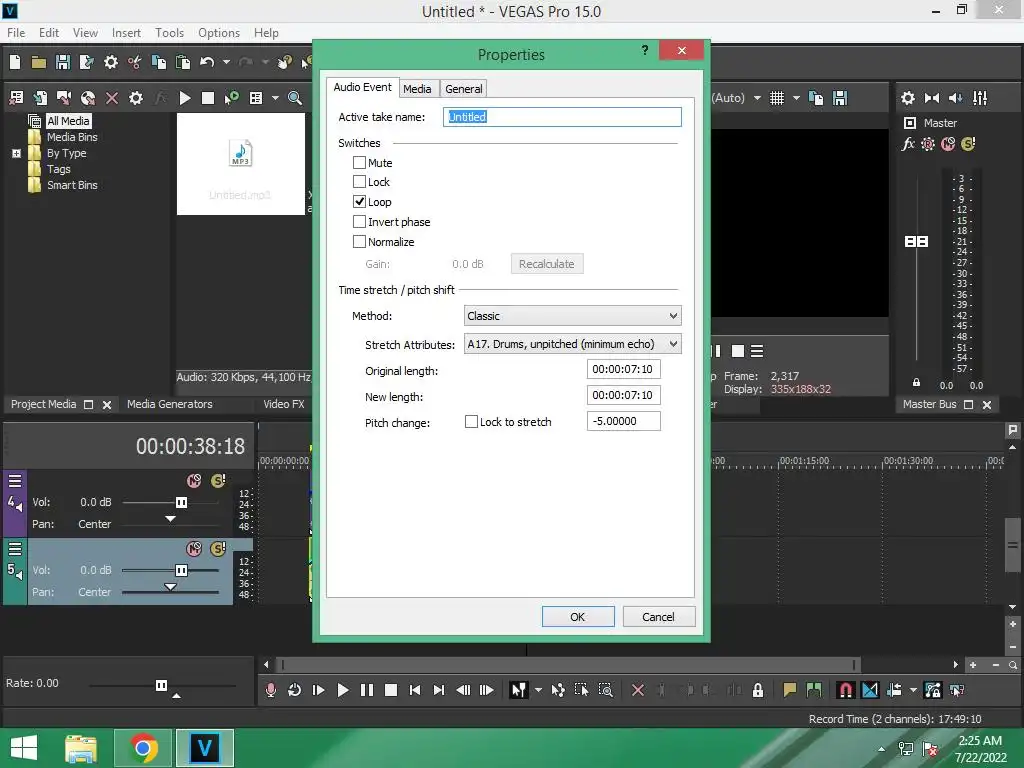1024x768 pixels.
Task: Click track 5 pan slider handle
Action: pos(170,586)
